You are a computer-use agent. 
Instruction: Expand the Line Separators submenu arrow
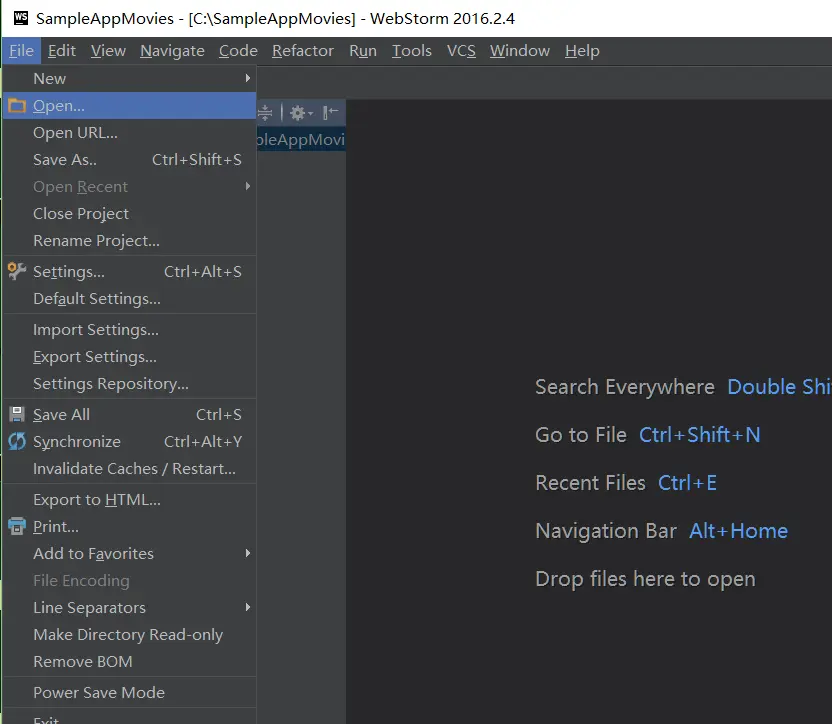(x=247, y=607)
